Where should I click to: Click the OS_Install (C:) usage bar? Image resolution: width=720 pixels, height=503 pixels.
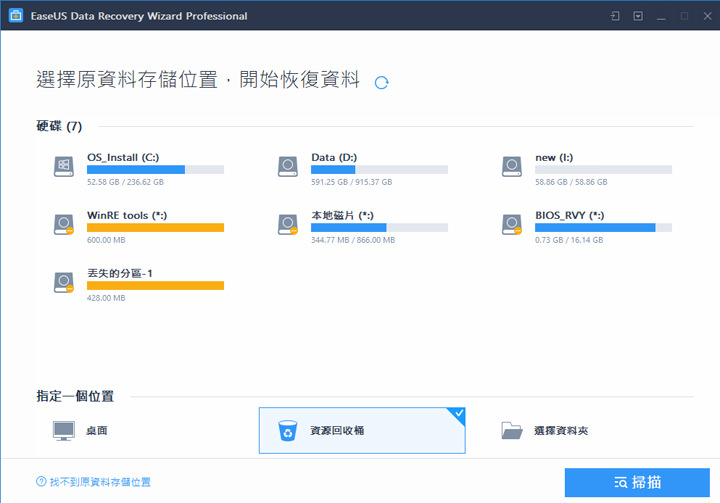(x=155, y=170)
